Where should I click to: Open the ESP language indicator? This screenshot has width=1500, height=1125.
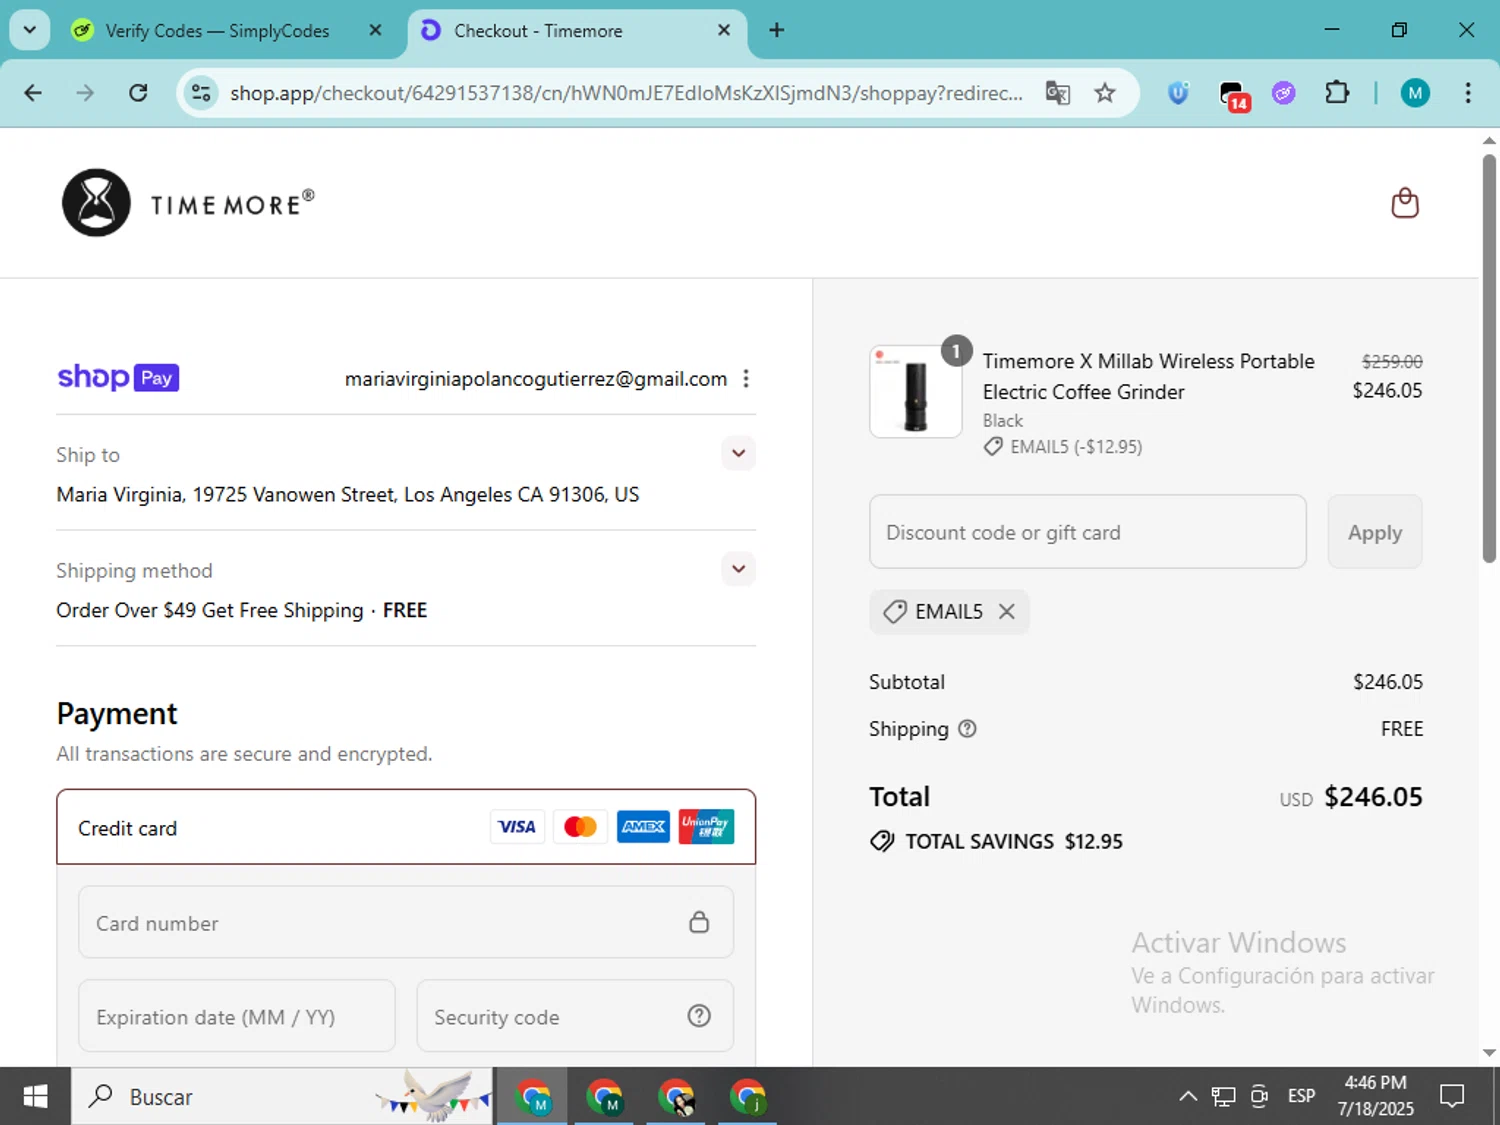click(x=1301, y=1097)
